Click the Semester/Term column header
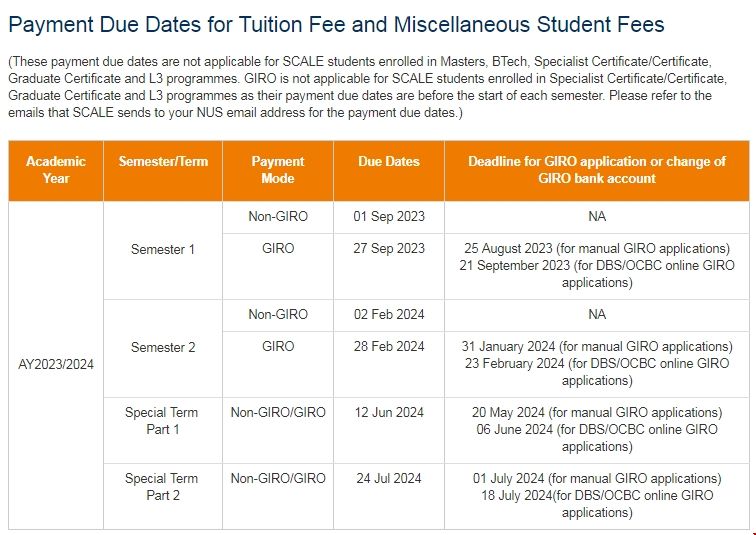 (163, 162)
